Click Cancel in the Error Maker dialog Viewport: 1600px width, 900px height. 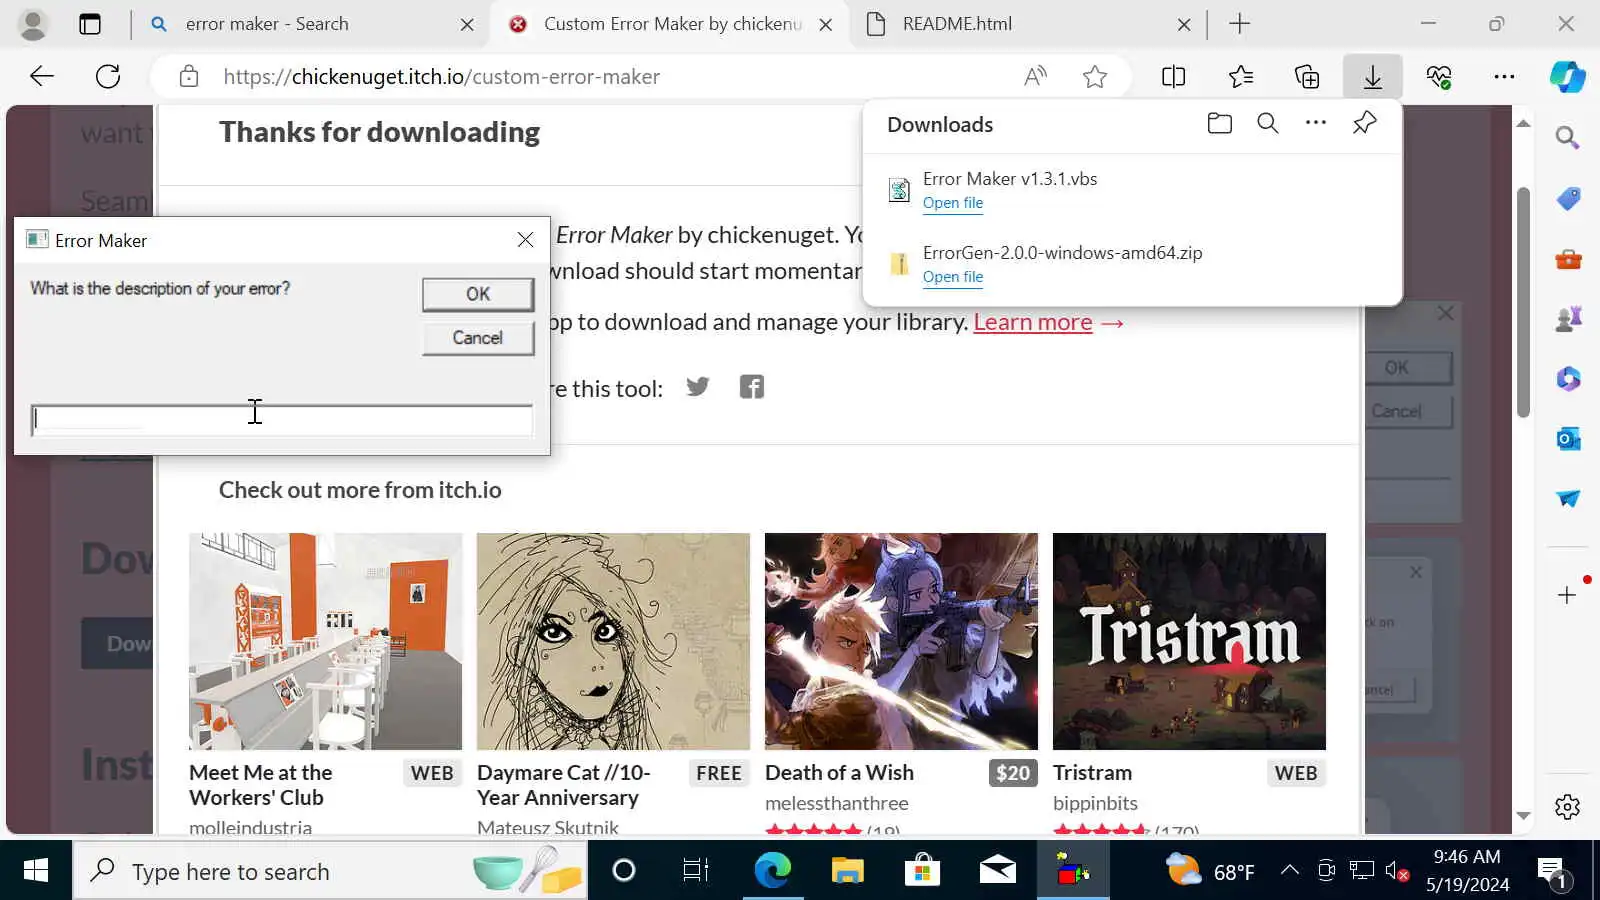(478, 338)
